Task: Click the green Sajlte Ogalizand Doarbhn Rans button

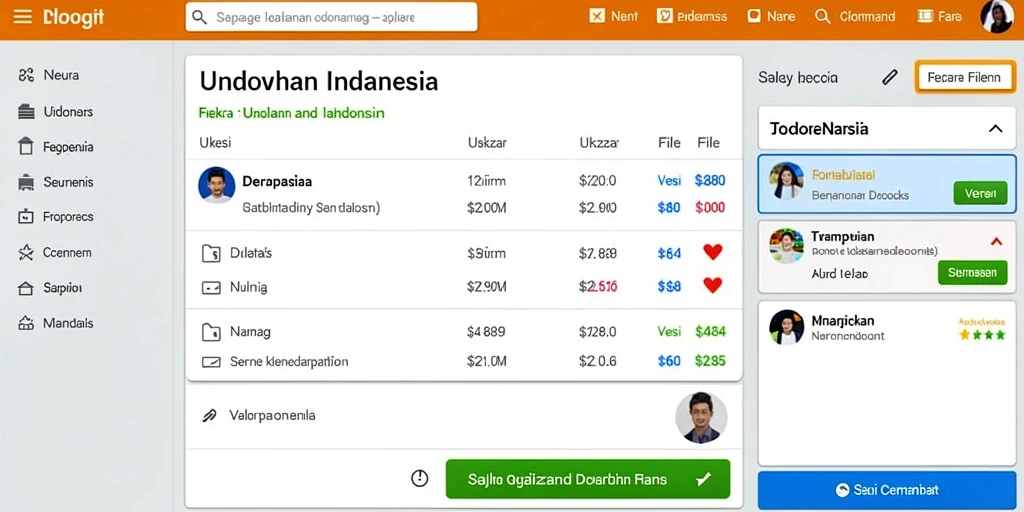Action: click(x=588, y=479)
